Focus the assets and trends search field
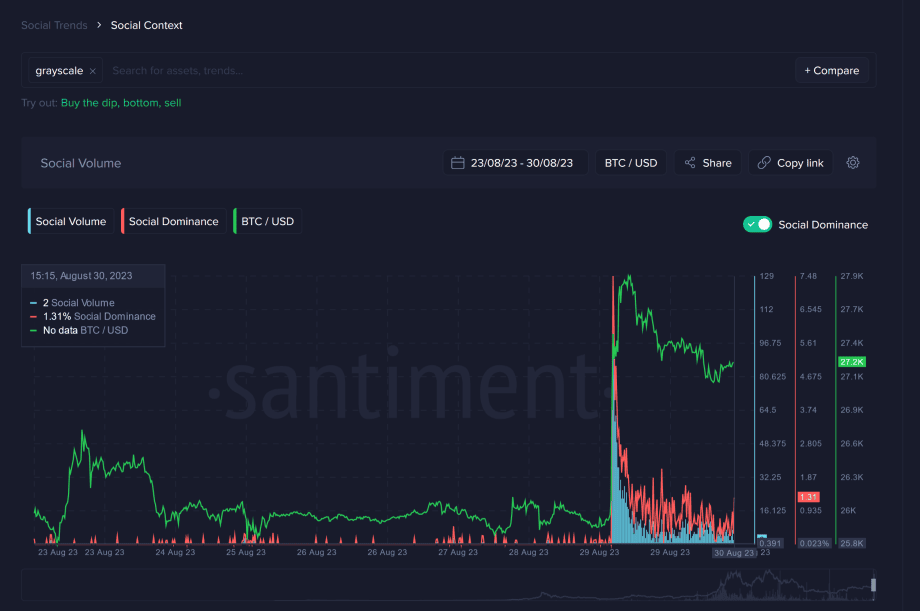This screenshot has height=611, width=920. click(x=449, y=70)
